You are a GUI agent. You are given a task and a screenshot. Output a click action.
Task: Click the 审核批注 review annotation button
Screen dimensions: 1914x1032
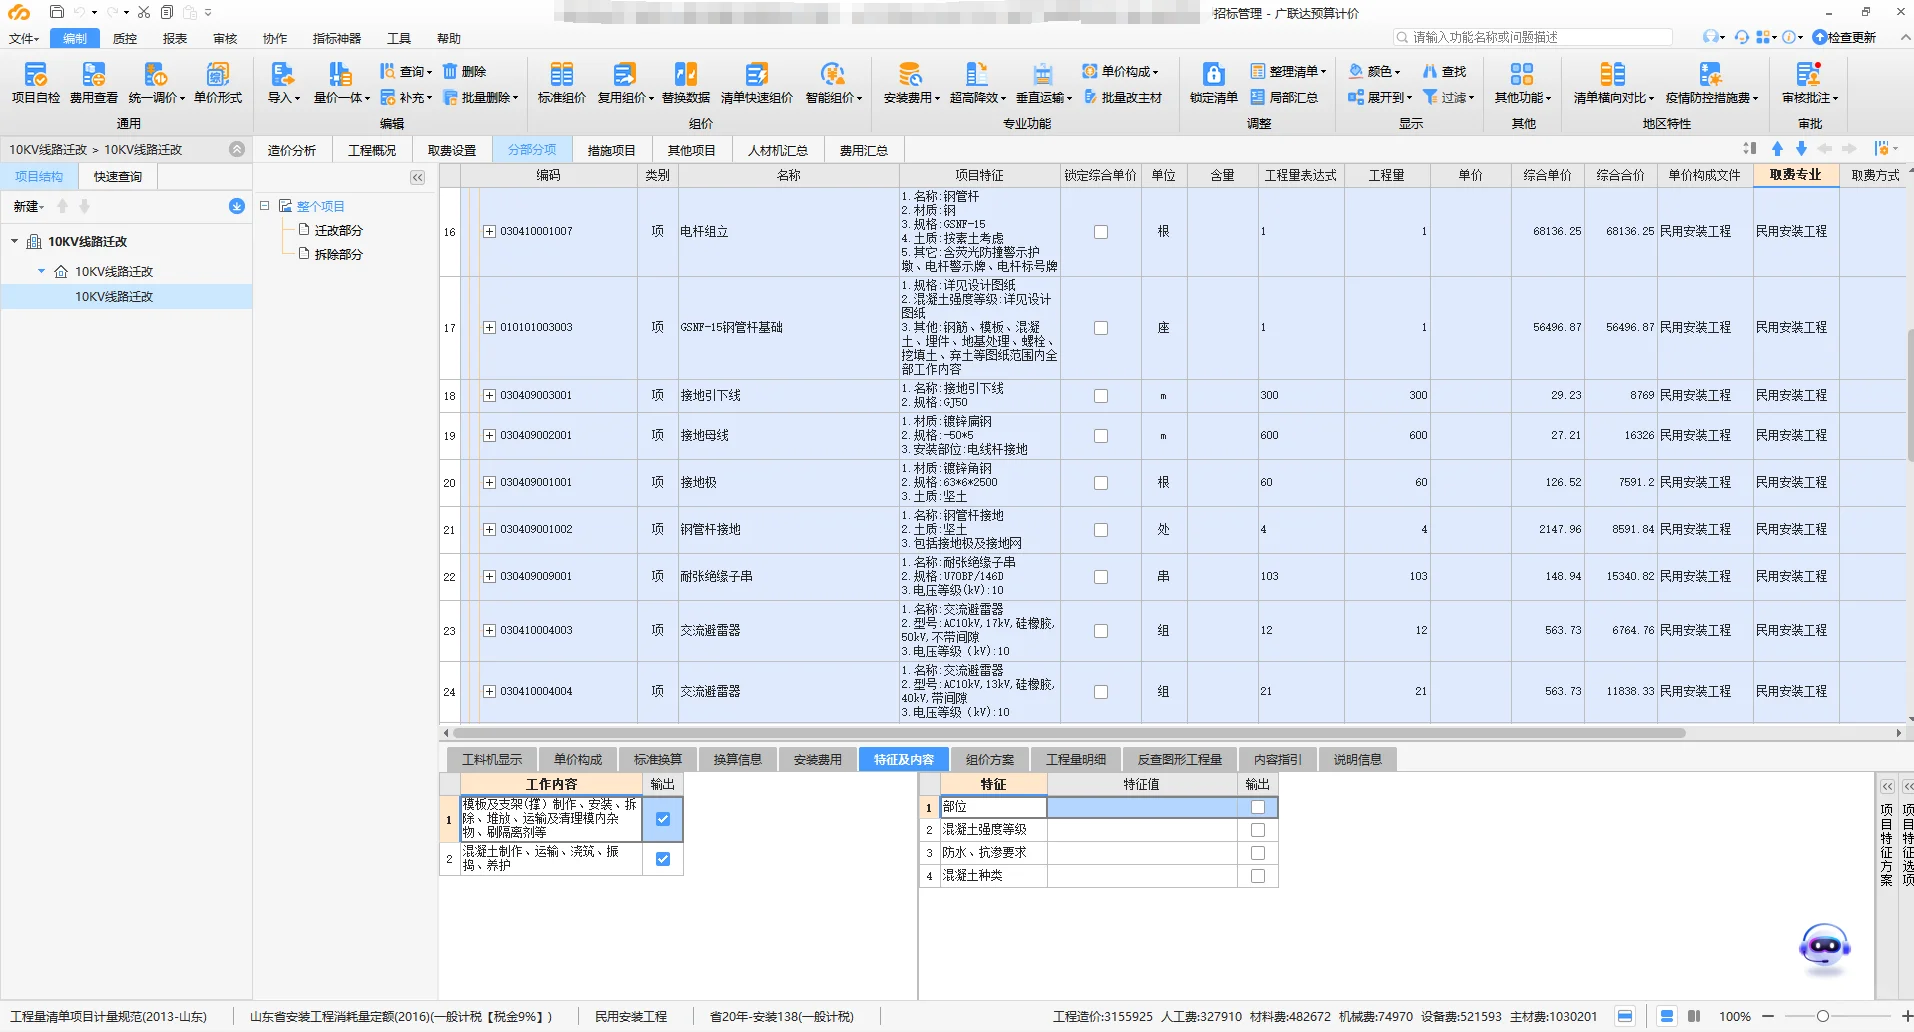tap(1810, 82)
